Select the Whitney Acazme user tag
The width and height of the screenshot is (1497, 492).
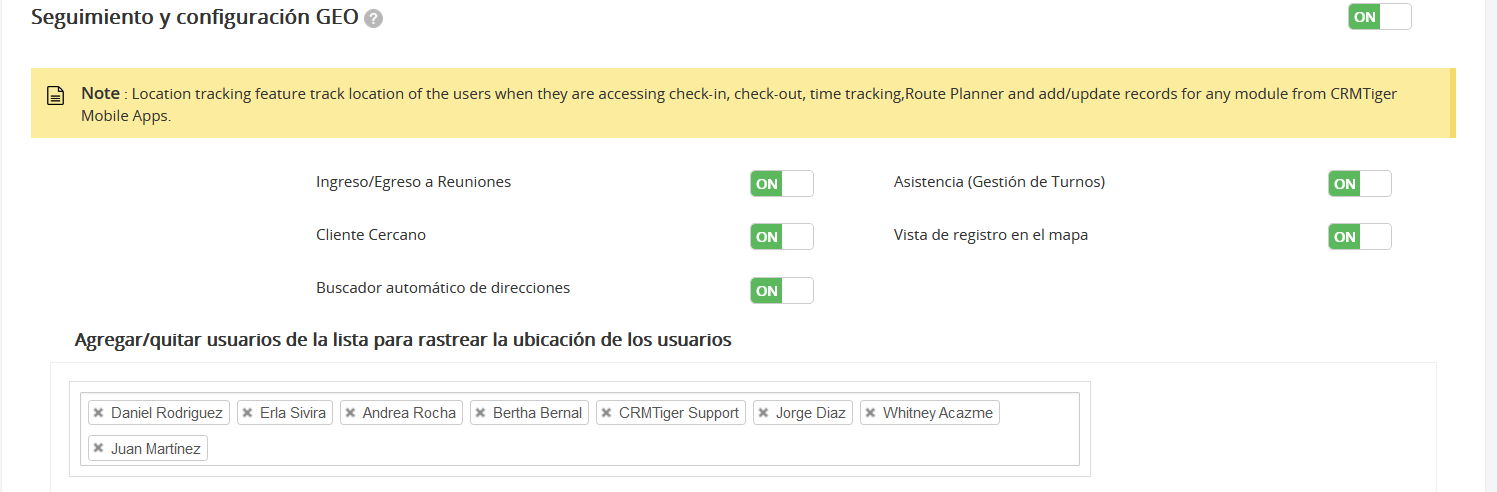937,413
